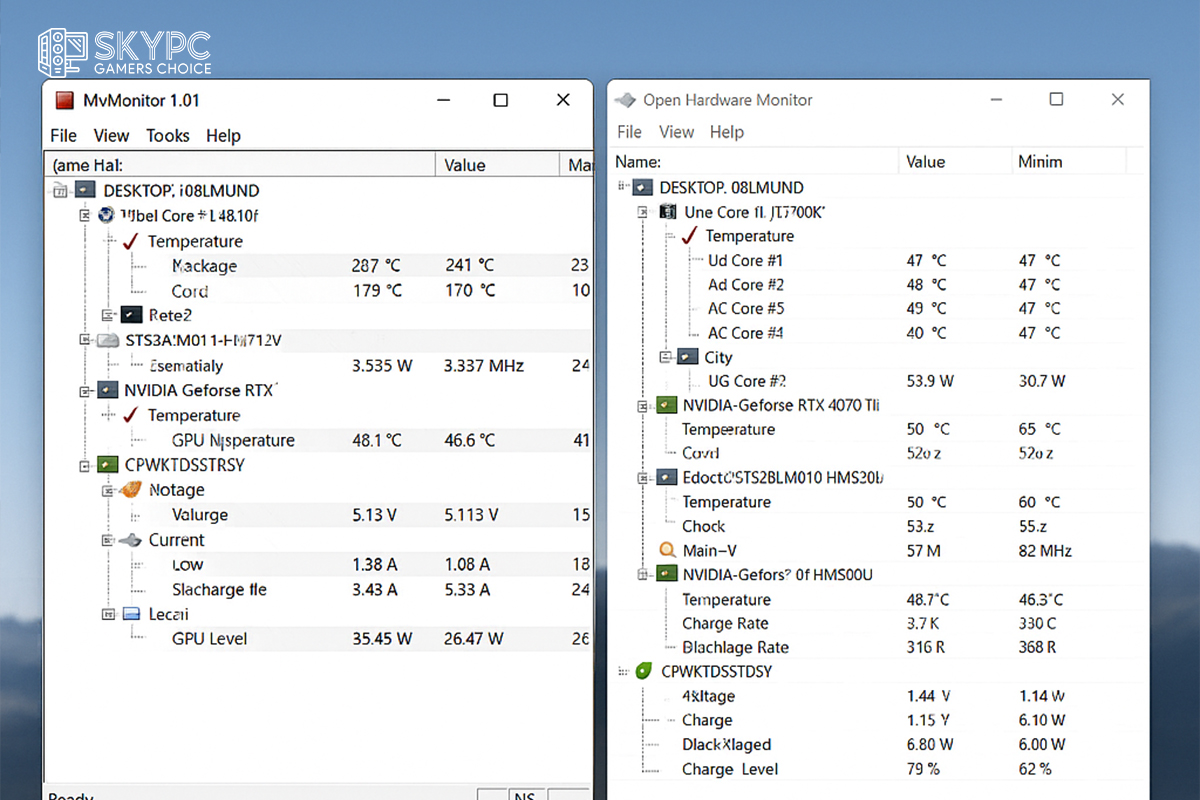This screenshot has height=800, width=1200.
Task: Click the check mark under MvMonitor's NVIDIA Geforse RTX
Action: 131,415
